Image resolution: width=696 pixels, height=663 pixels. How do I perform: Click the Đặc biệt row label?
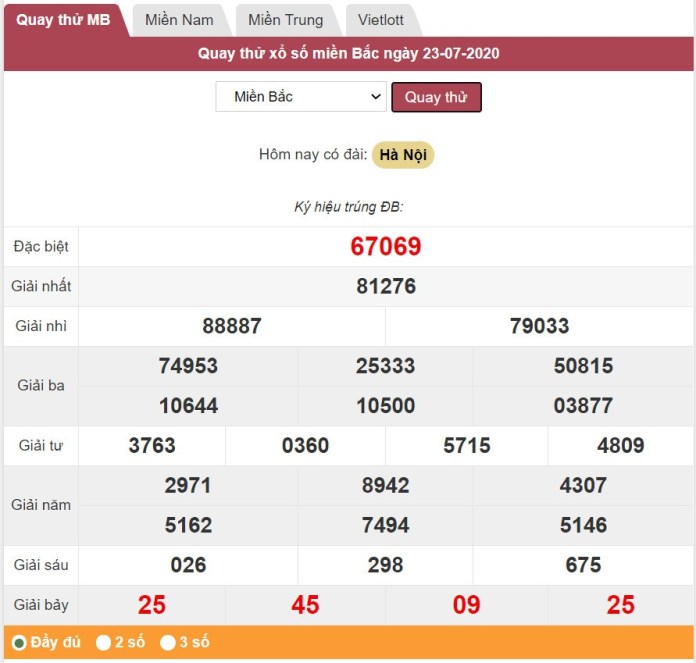[x=40, y=247]
